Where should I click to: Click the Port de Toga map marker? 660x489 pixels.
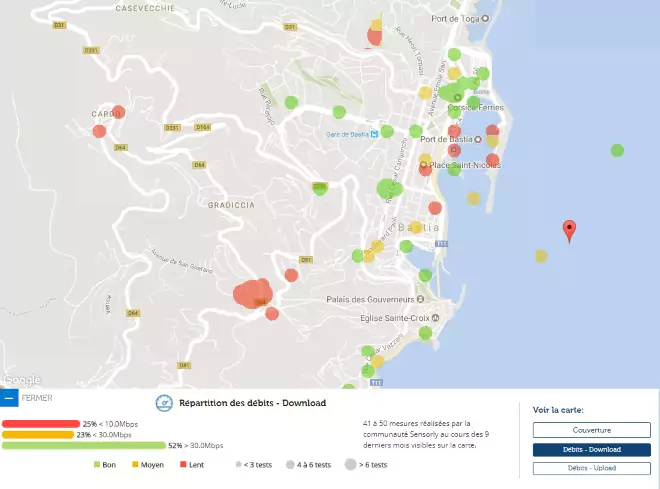pyautogui.click(x=486, y=18)
